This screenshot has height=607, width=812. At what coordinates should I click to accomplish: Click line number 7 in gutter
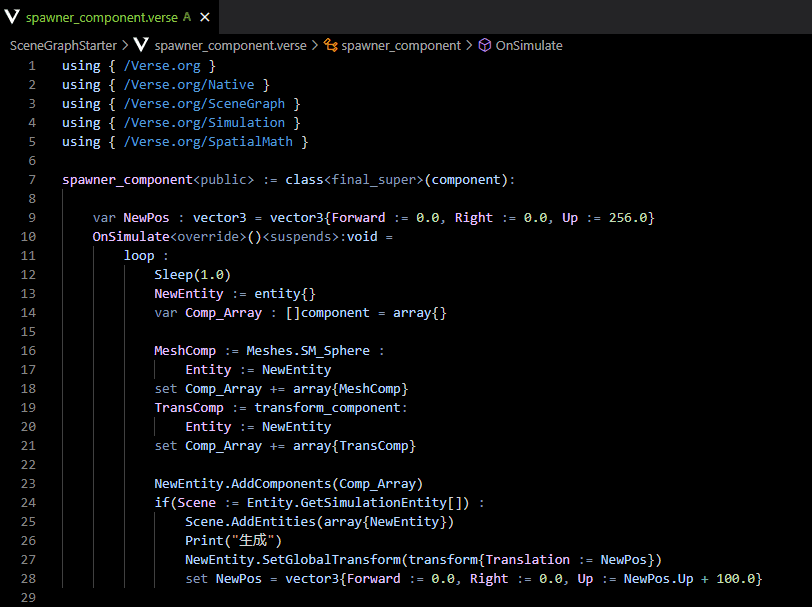(x=32, y=180)
